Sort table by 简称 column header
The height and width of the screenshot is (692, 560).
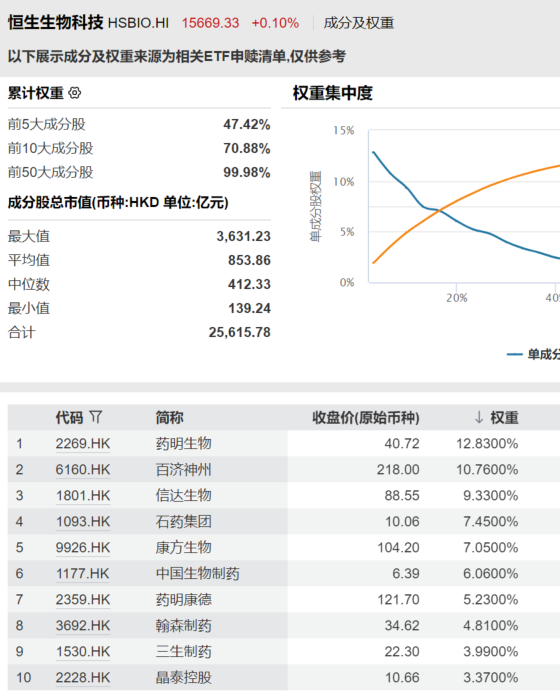click(x=169, y=417)
